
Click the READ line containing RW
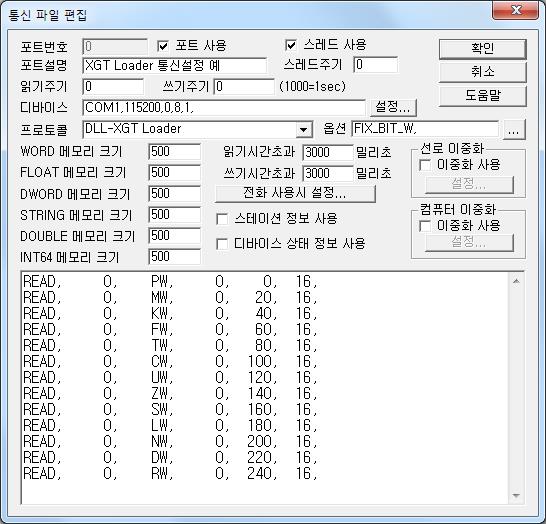(x=170, y=474)
